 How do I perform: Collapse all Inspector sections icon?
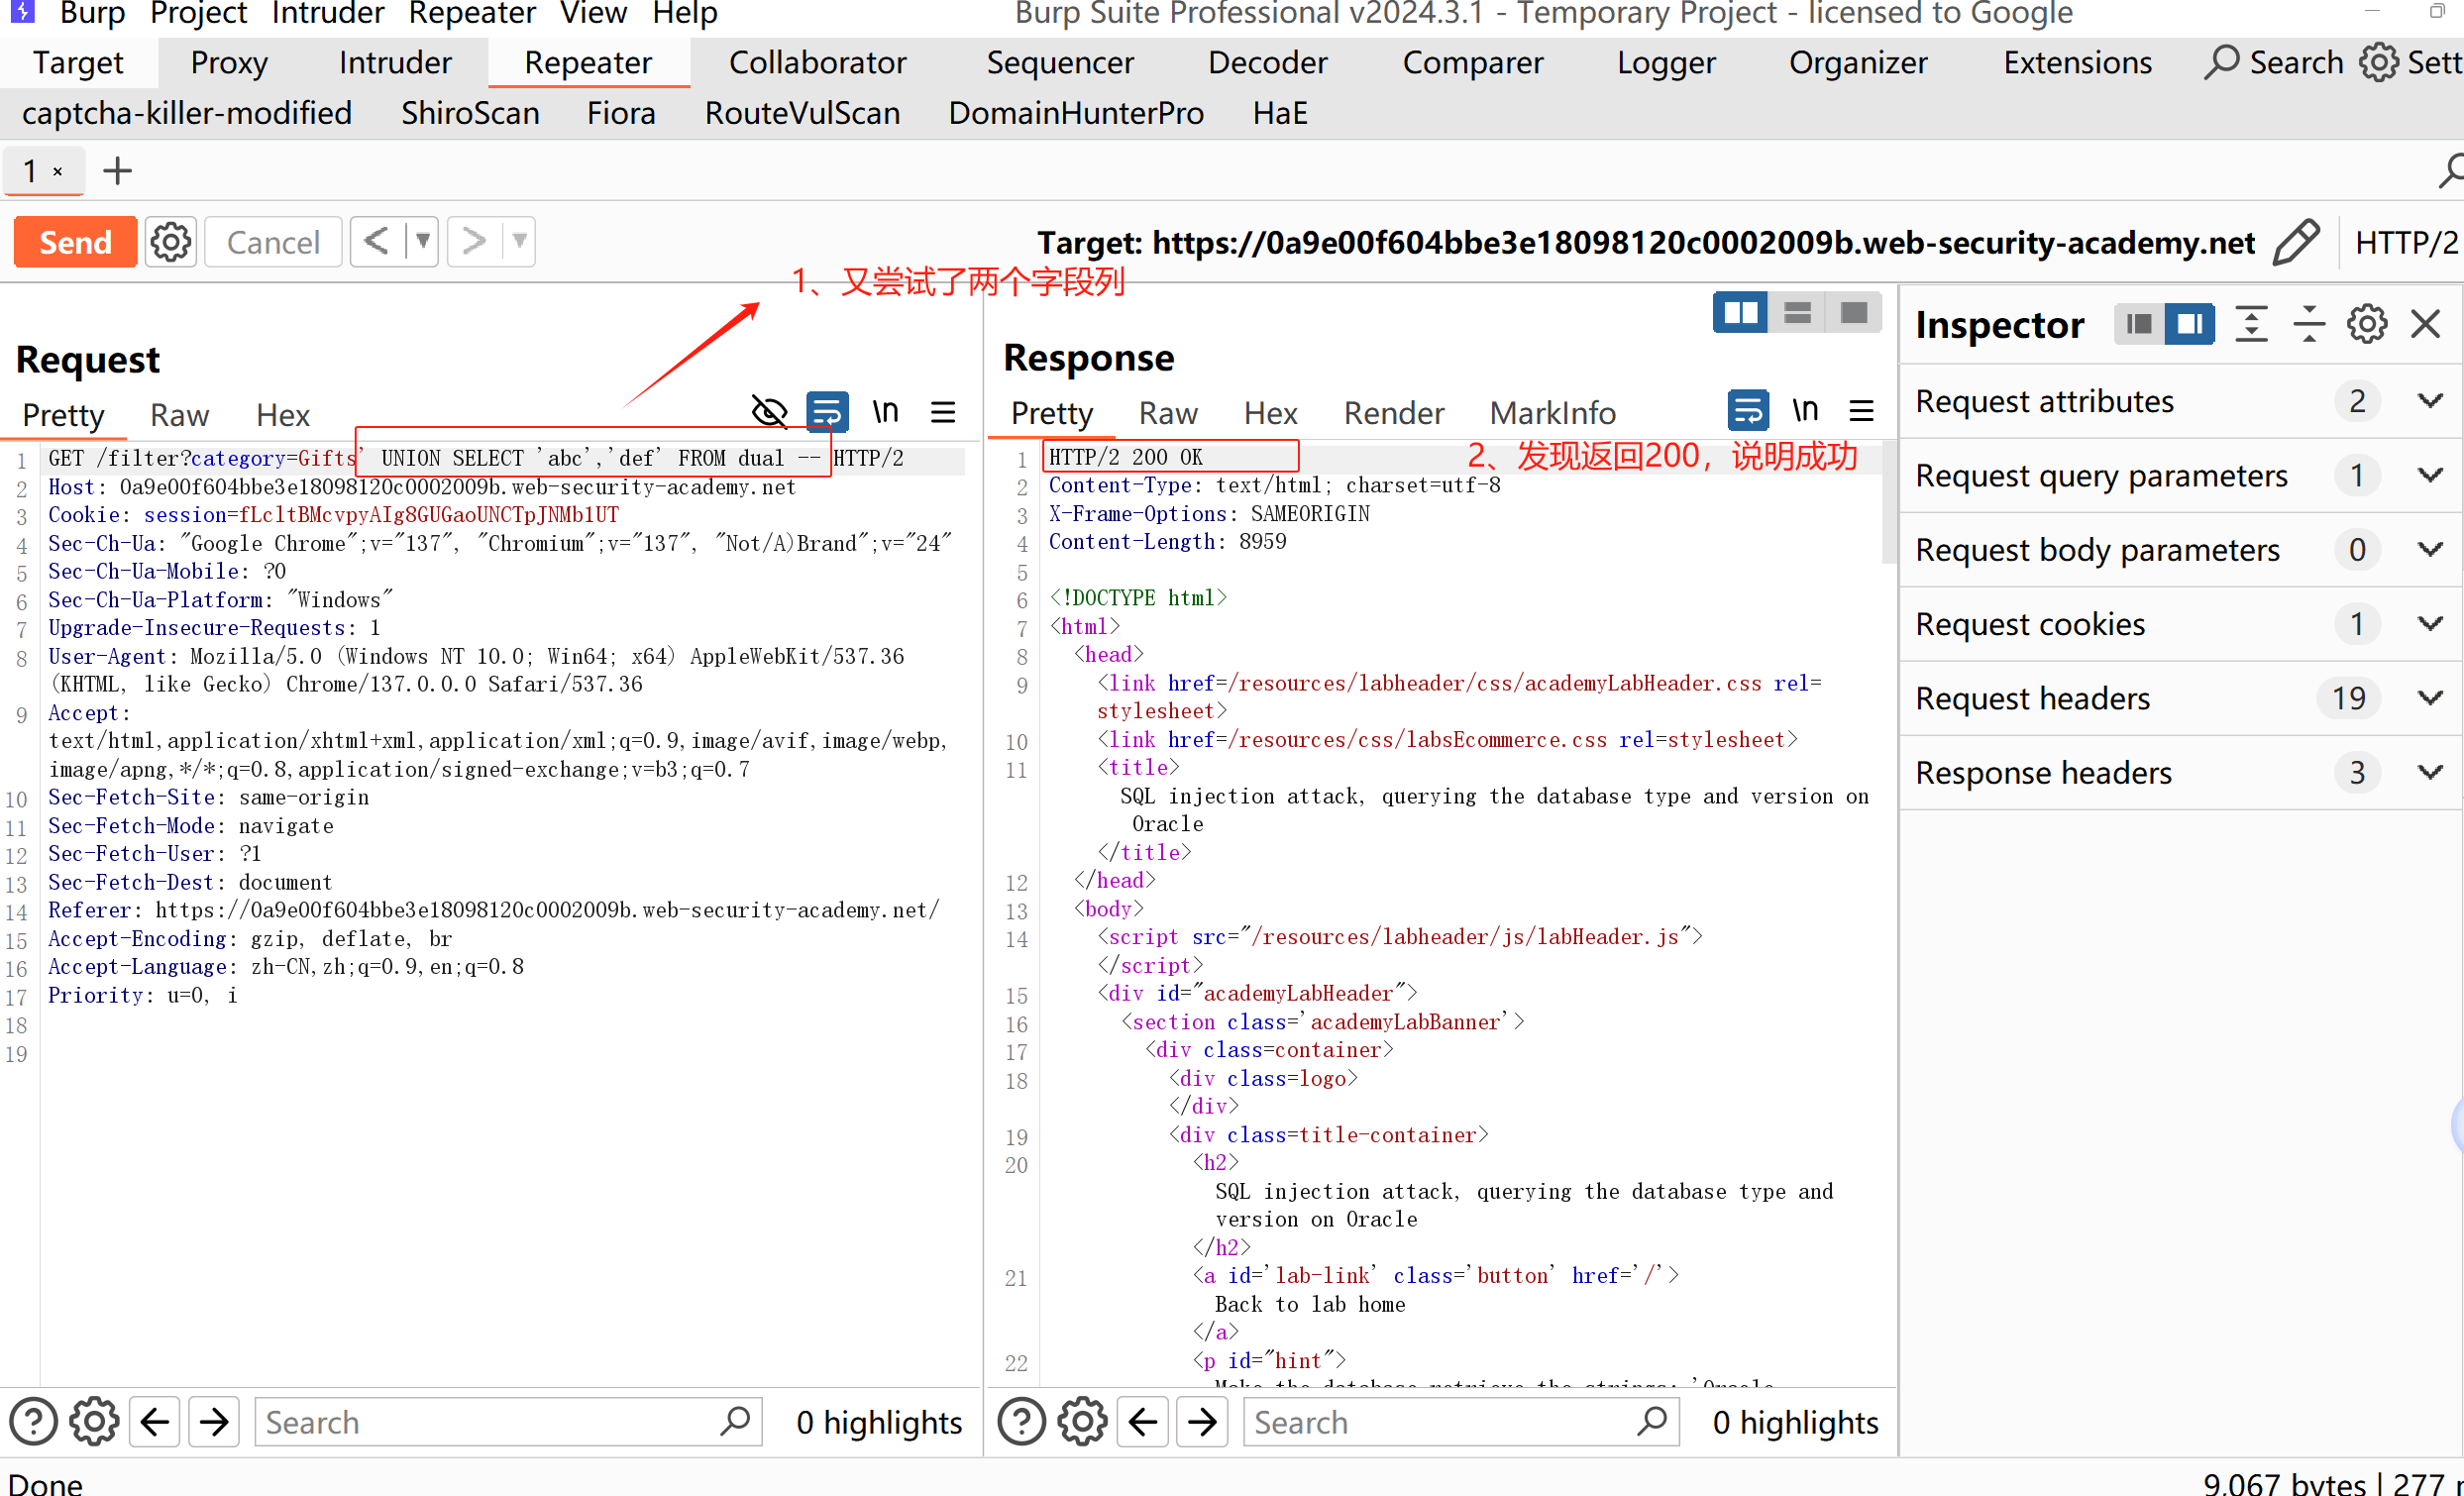(2309, 325)
